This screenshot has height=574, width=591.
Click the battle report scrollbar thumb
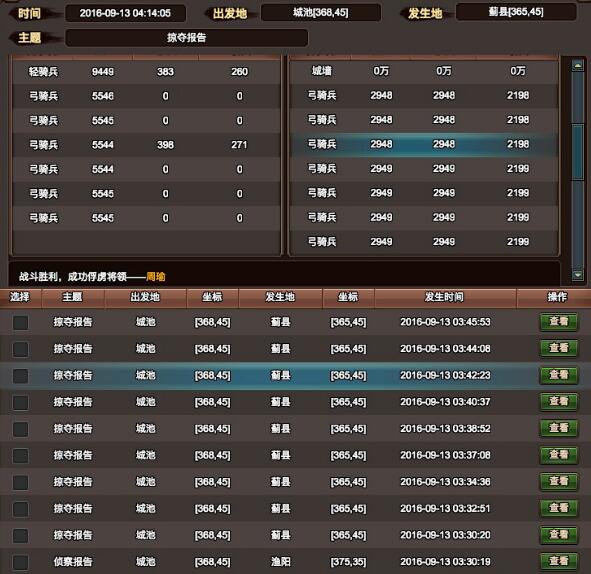coord(577,151)
